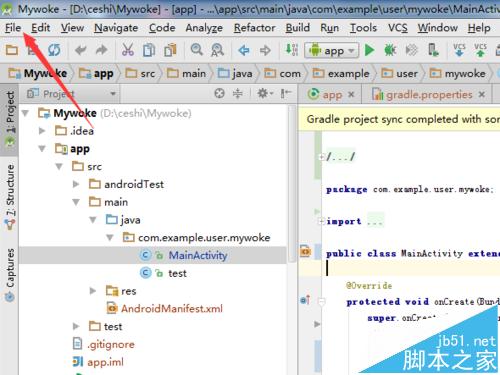
Task: Select the mywoke breadcrumb
Action: tap(457, 73)
